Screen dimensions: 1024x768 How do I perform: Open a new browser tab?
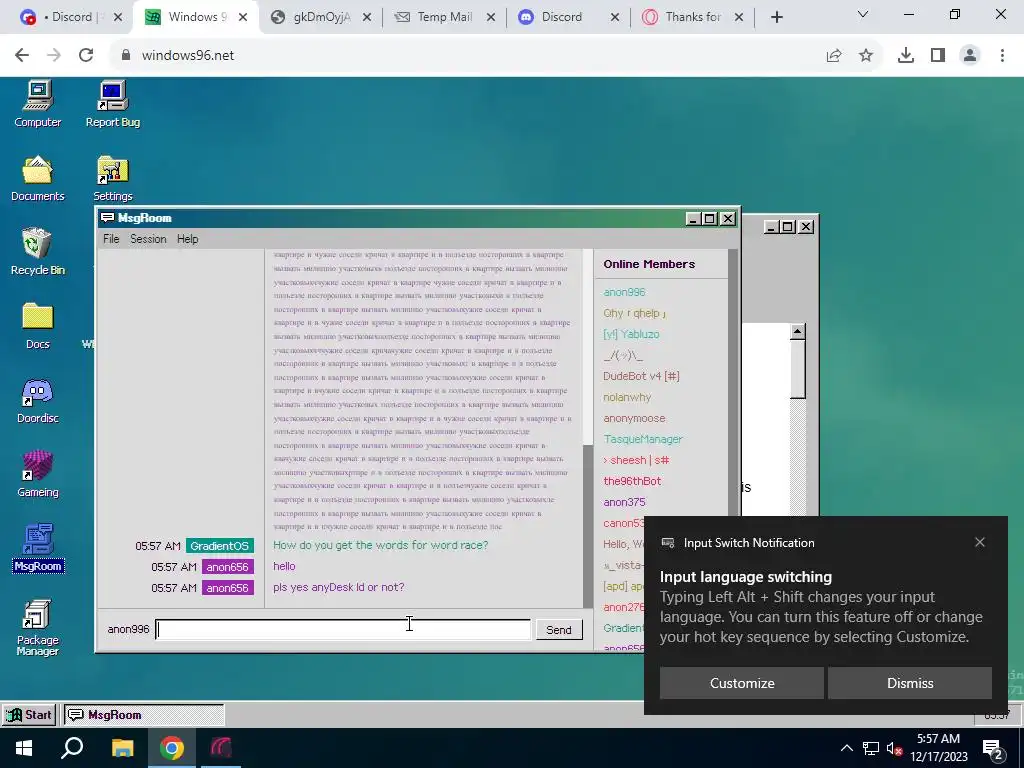[776, 17]
